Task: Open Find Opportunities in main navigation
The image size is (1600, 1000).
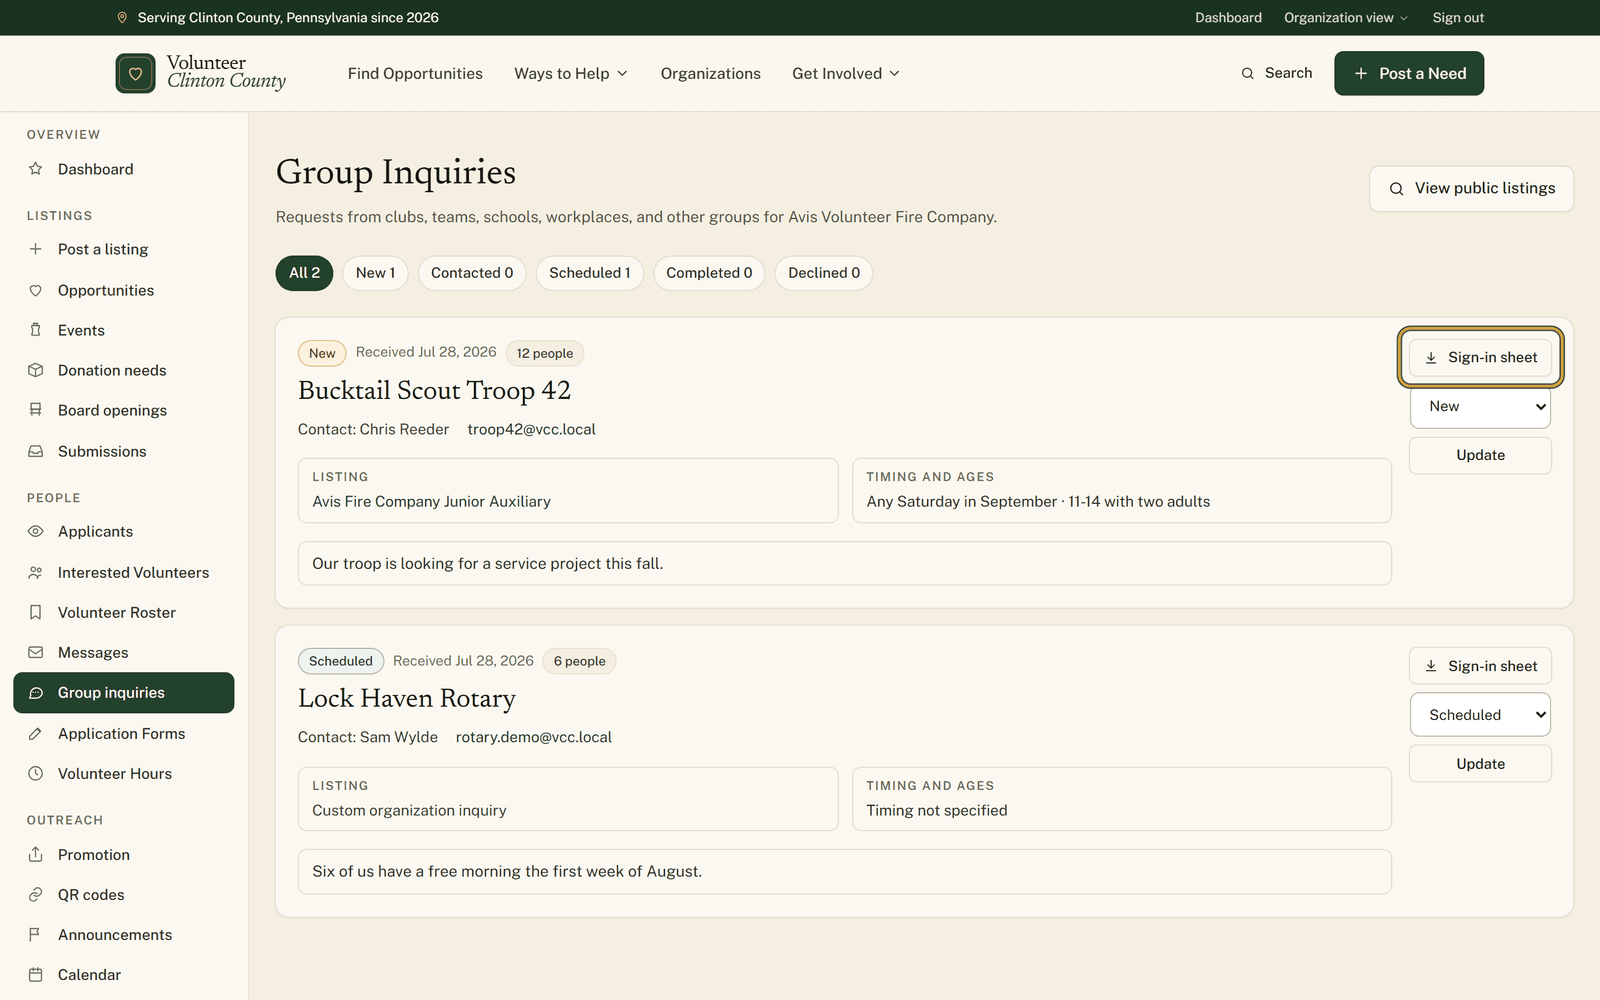Action: (415, 73)
